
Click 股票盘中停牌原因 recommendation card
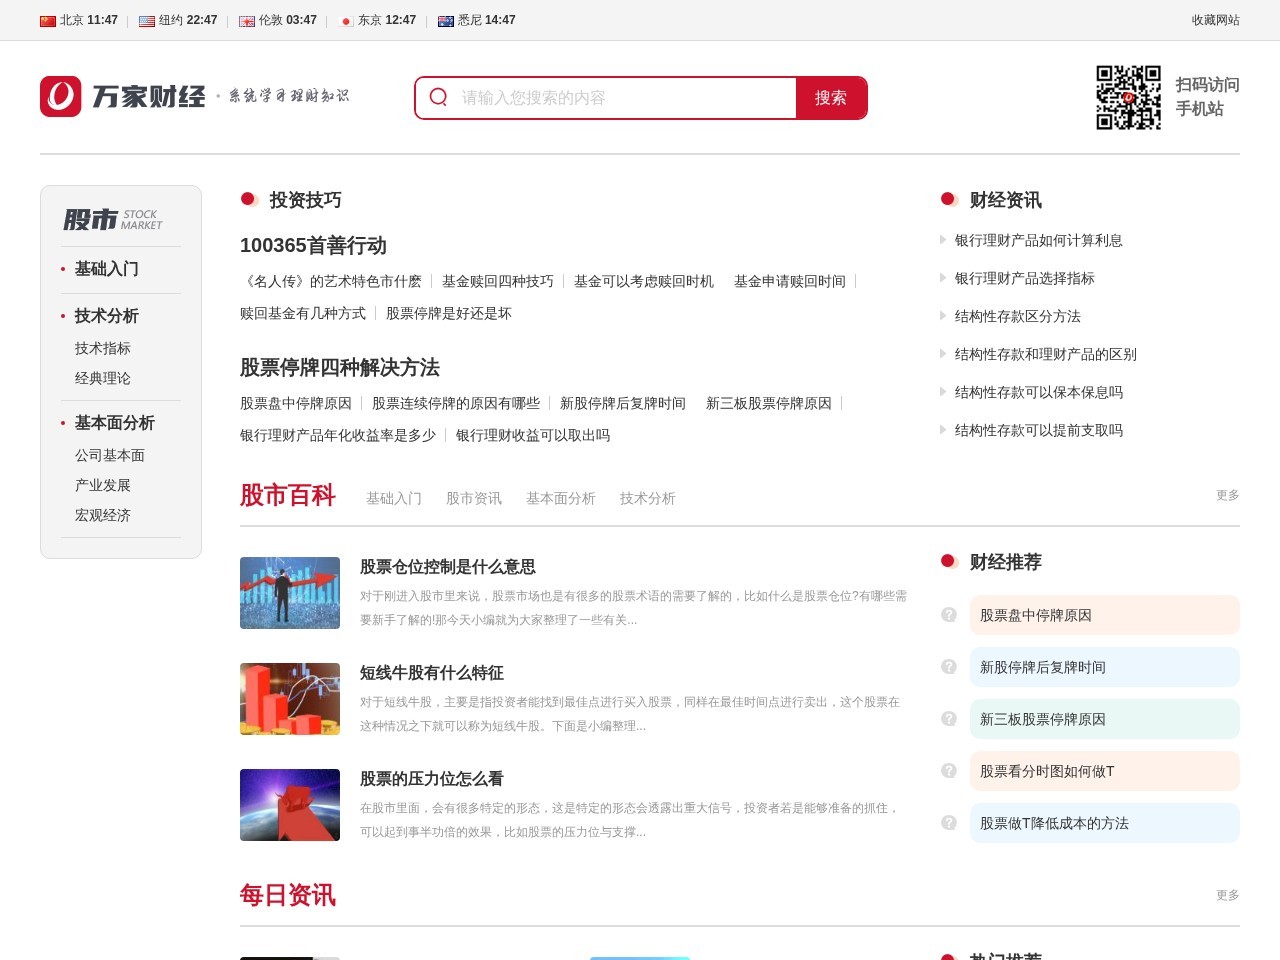(1104, 615)
